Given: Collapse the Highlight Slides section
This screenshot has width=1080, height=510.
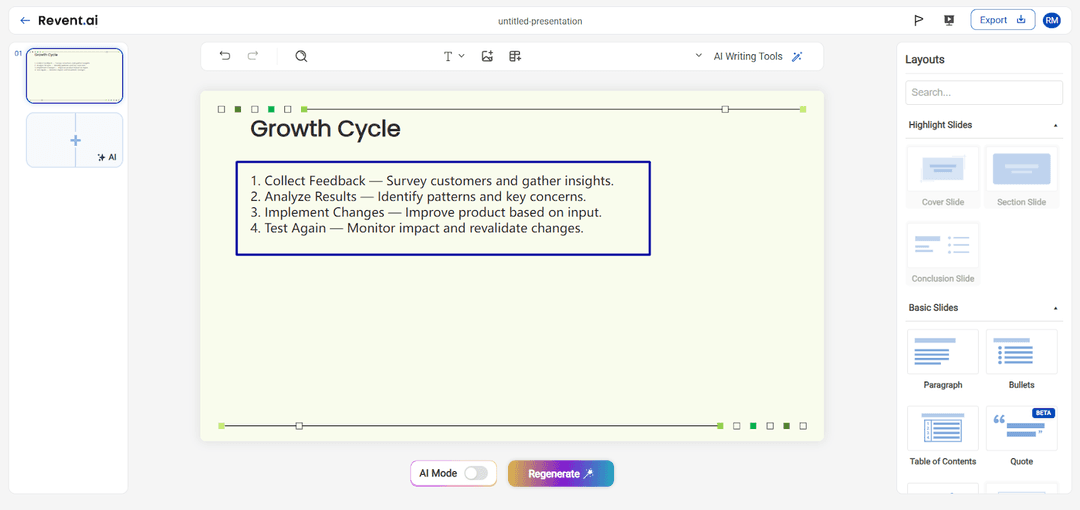Looking at the screenshot, I should click(x=1055, y=125).
